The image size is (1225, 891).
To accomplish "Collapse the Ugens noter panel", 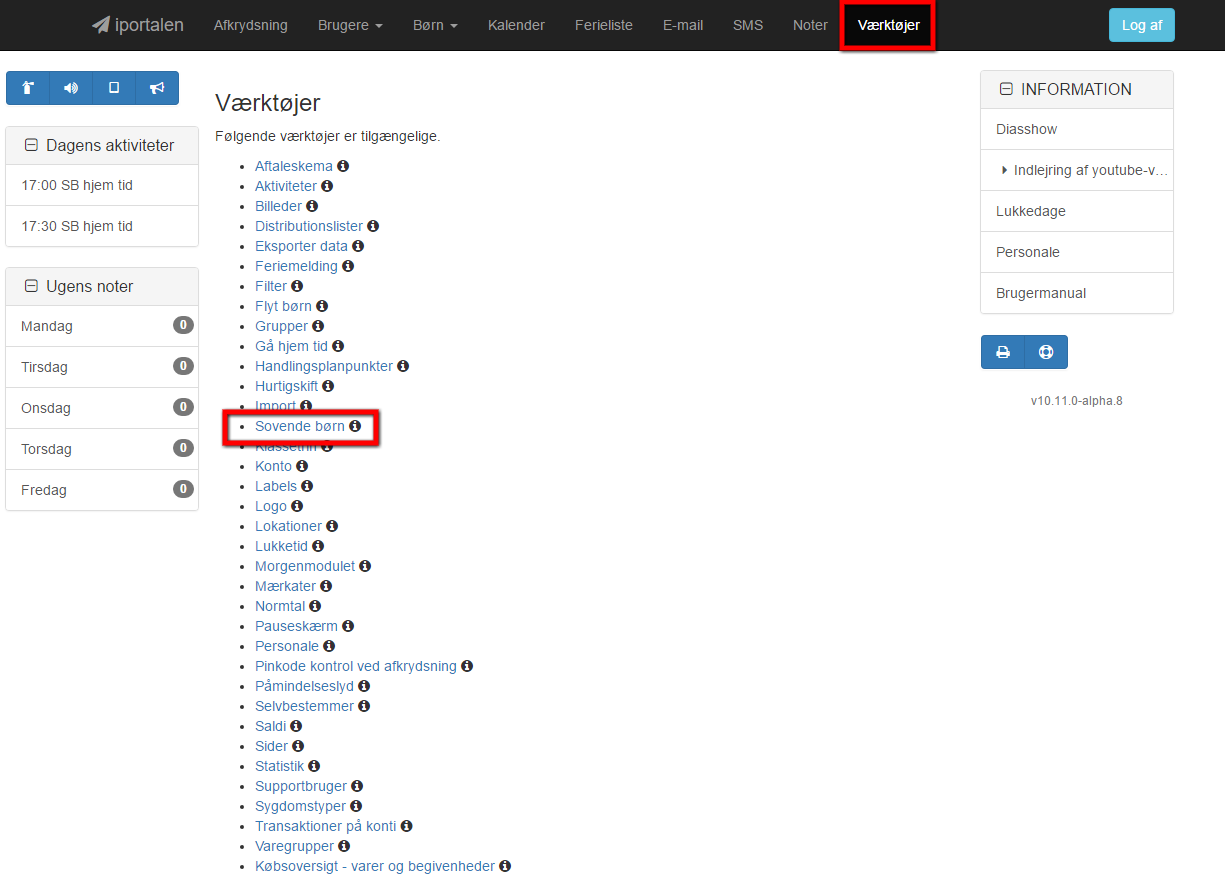I will (30, 286).
